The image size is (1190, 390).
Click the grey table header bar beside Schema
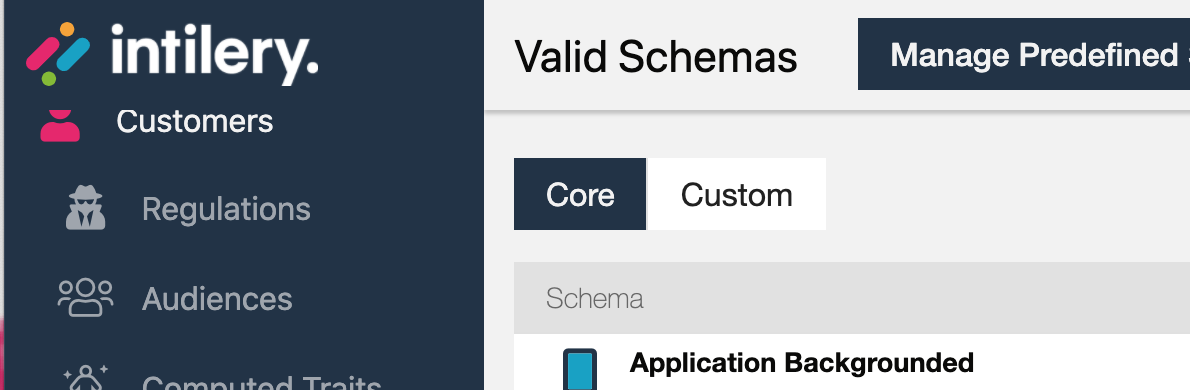pyautogui.click(x=911, y=298)
